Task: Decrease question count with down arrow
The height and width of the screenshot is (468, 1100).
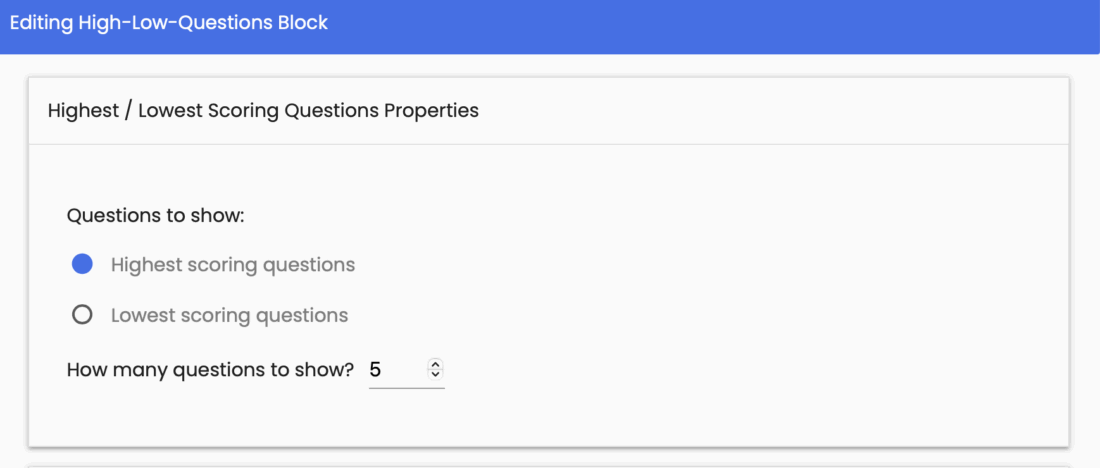Action: (x=435, y=374)
